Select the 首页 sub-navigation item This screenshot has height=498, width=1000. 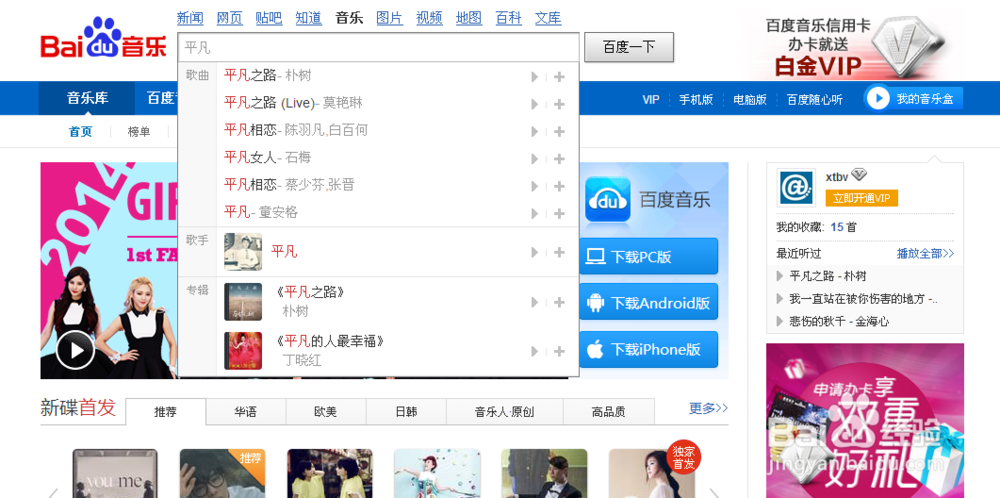pyautogui.click(x=80, y=132)
